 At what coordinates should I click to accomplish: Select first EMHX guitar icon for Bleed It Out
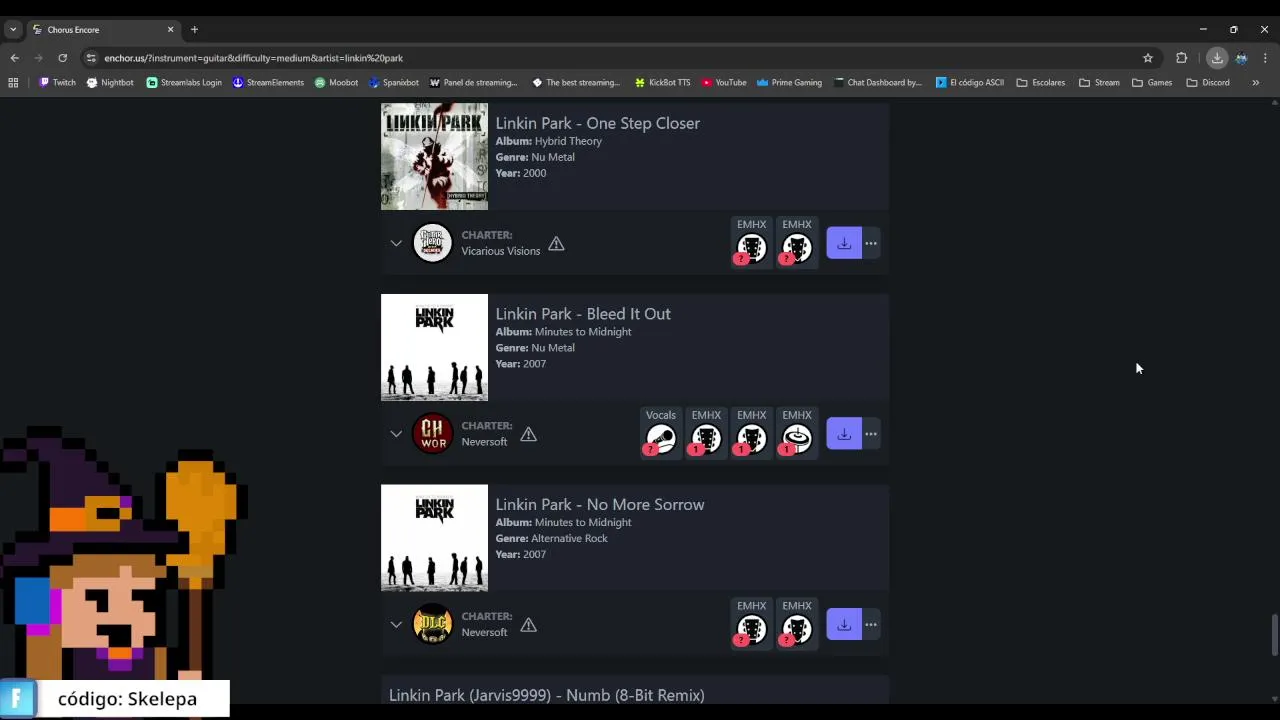(706, 433)
